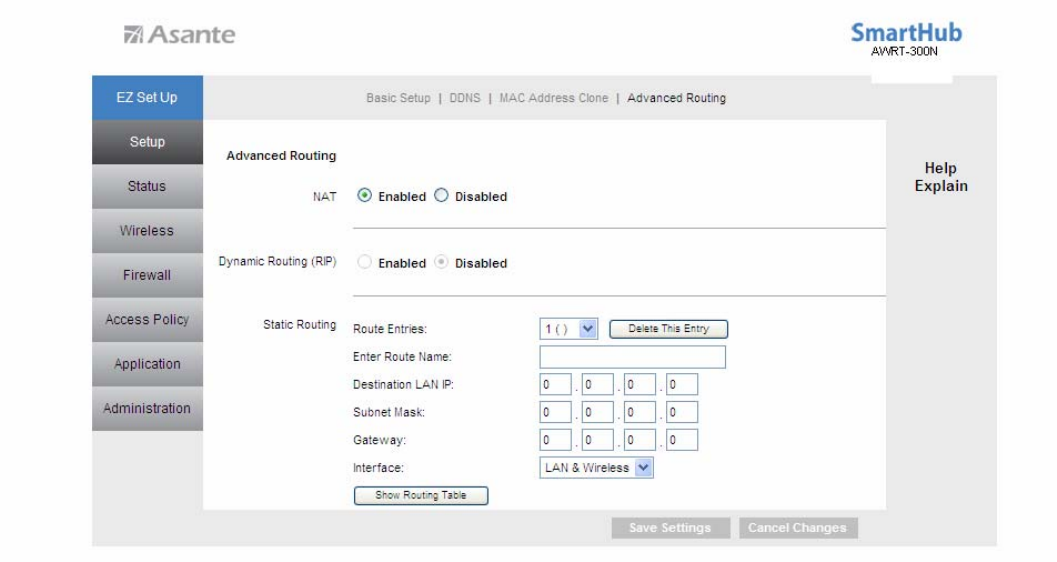
Task: Go to Access Policy section
Action: [147, 320]
